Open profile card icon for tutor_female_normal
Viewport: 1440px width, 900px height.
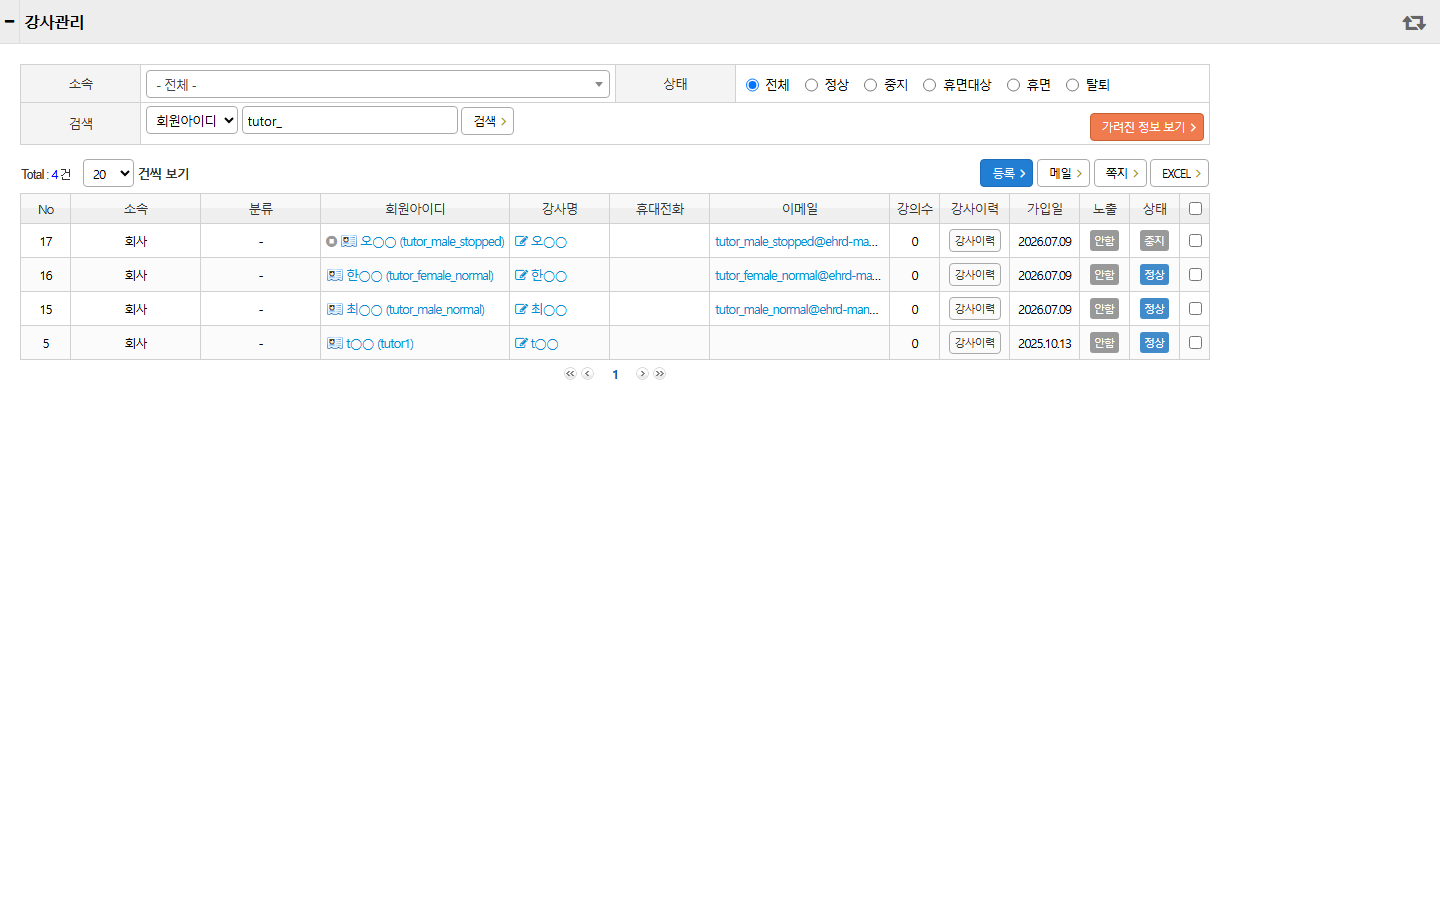(335, 275)
